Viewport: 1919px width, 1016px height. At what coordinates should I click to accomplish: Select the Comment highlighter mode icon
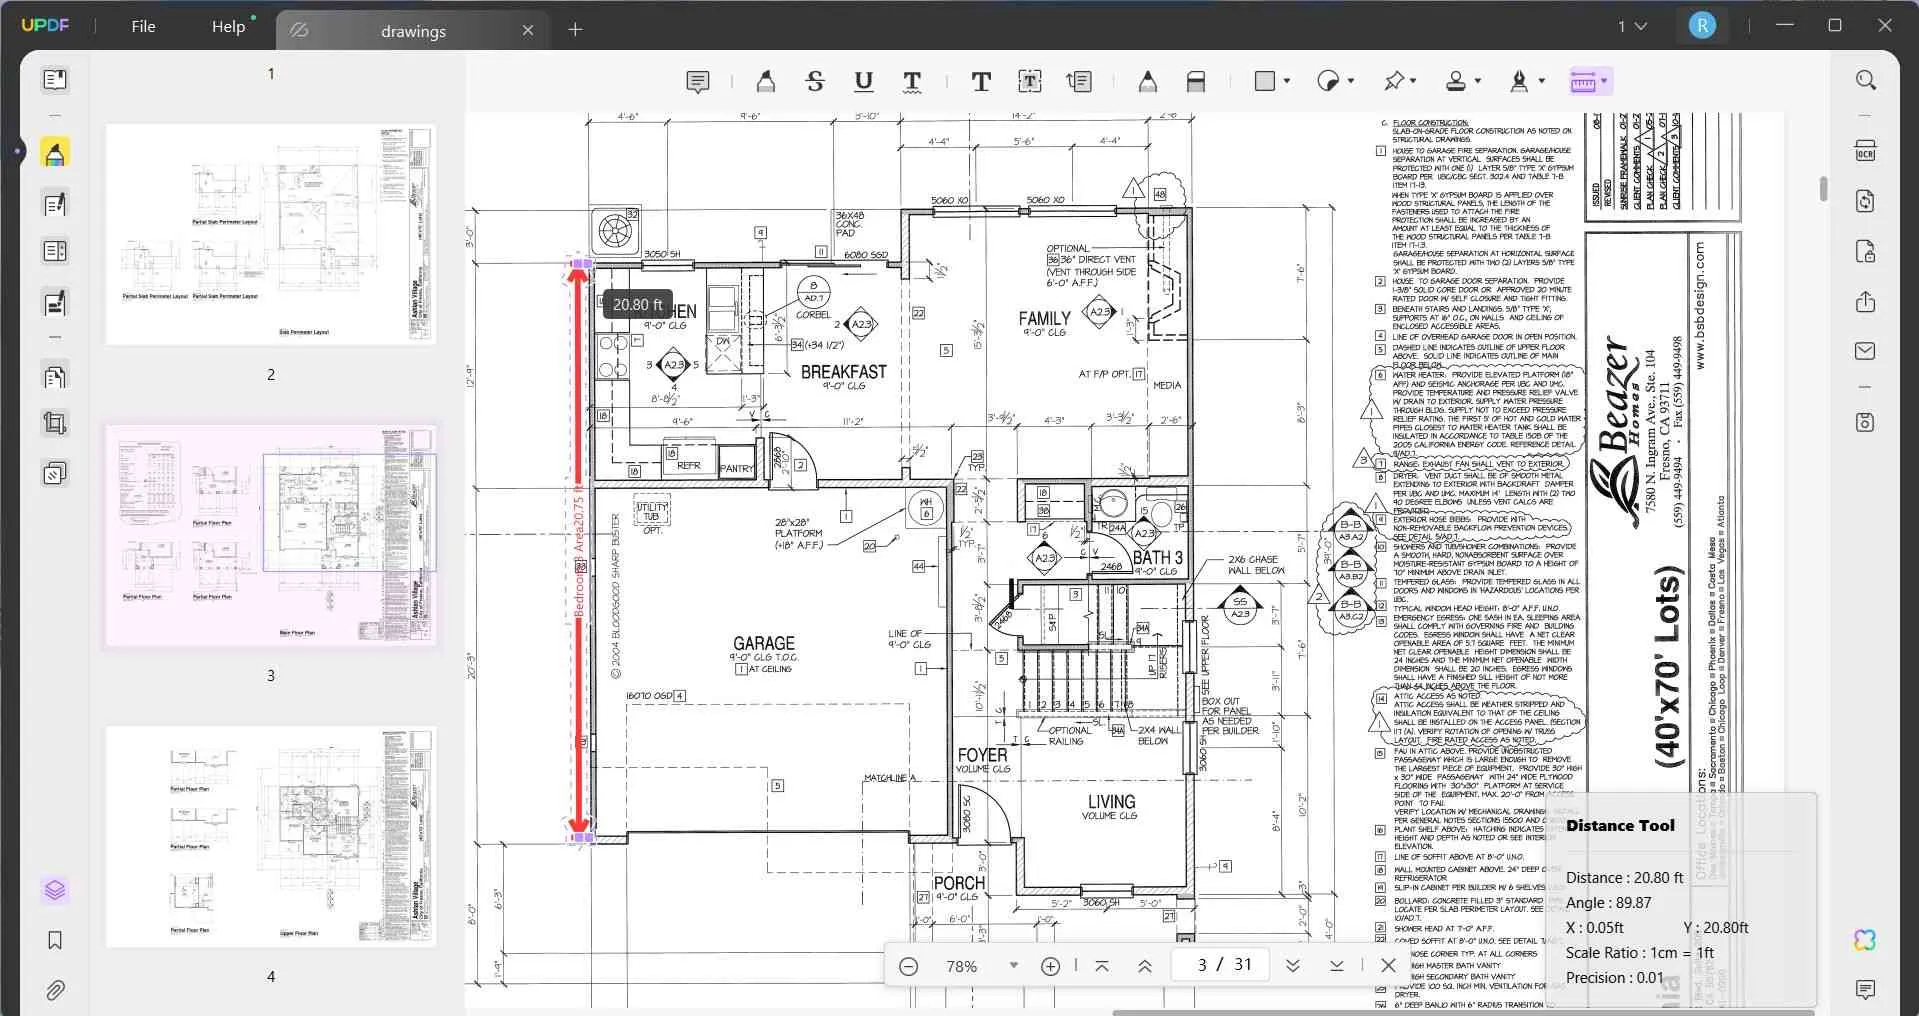(55, 153)
